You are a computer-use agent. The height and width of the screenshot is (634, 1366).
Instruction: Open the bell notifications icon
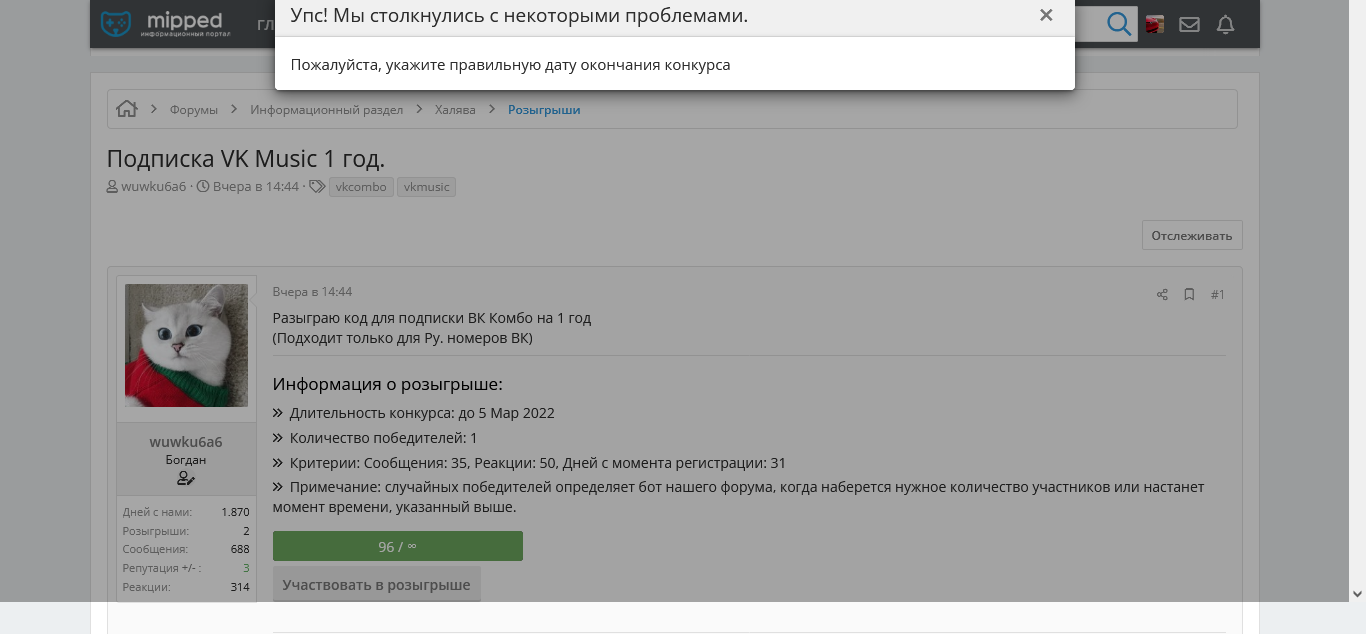tap(1225, 25)
